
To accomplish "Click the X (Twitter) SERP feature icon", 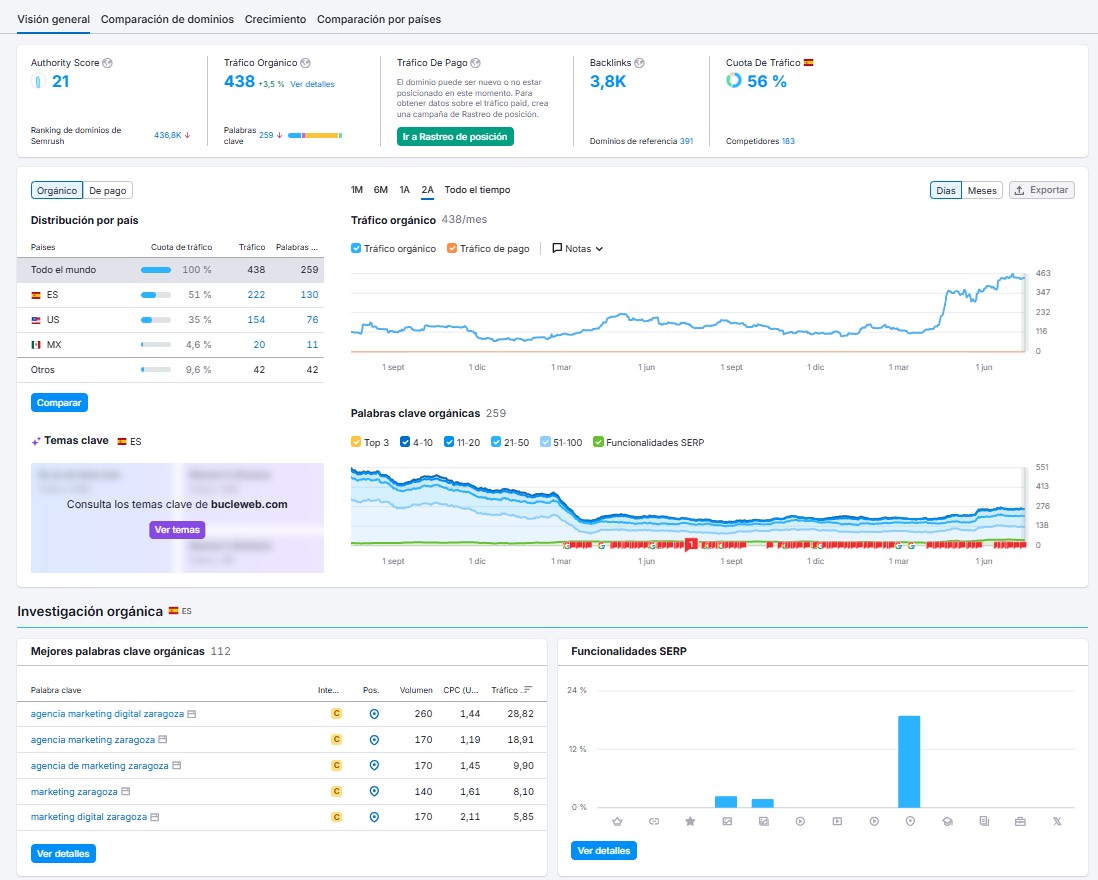I will pos(1057,821).
